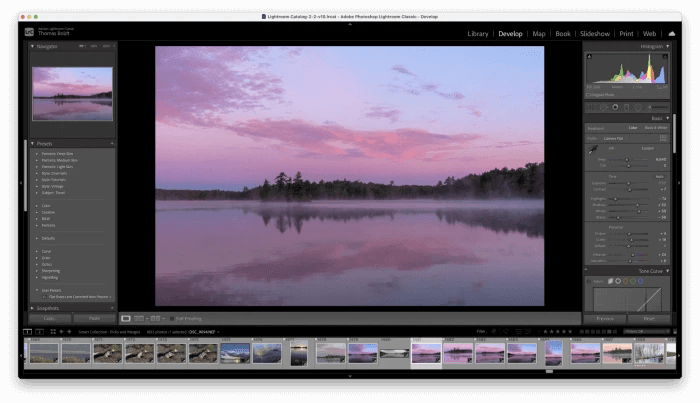Select the Adjustment Brush tool icon
Viewport: 700px width, 403px height.
[x=658, y=107]
